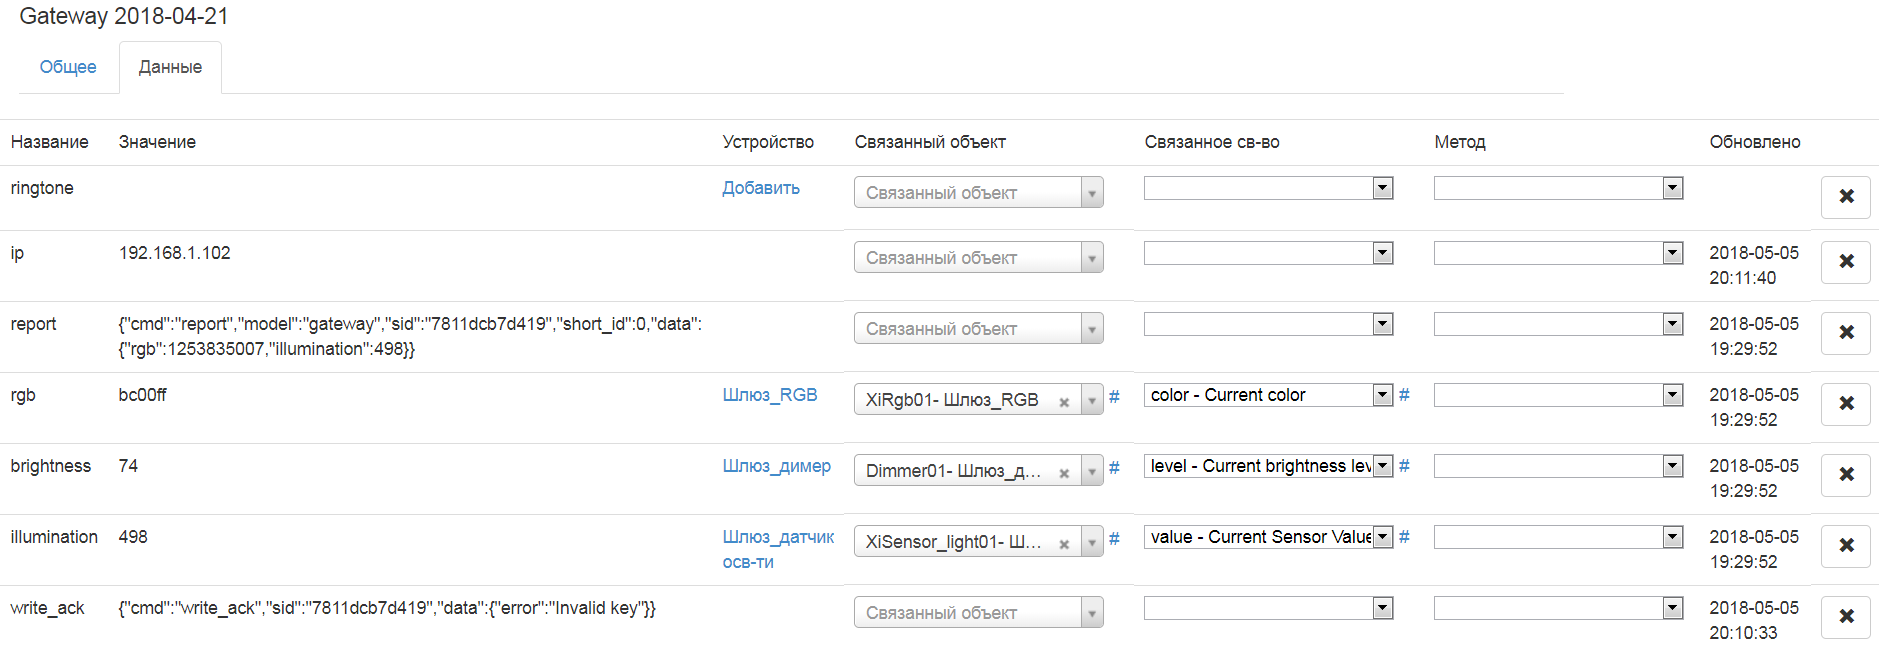Click the Добавить link for ringtone

point(761,188)
